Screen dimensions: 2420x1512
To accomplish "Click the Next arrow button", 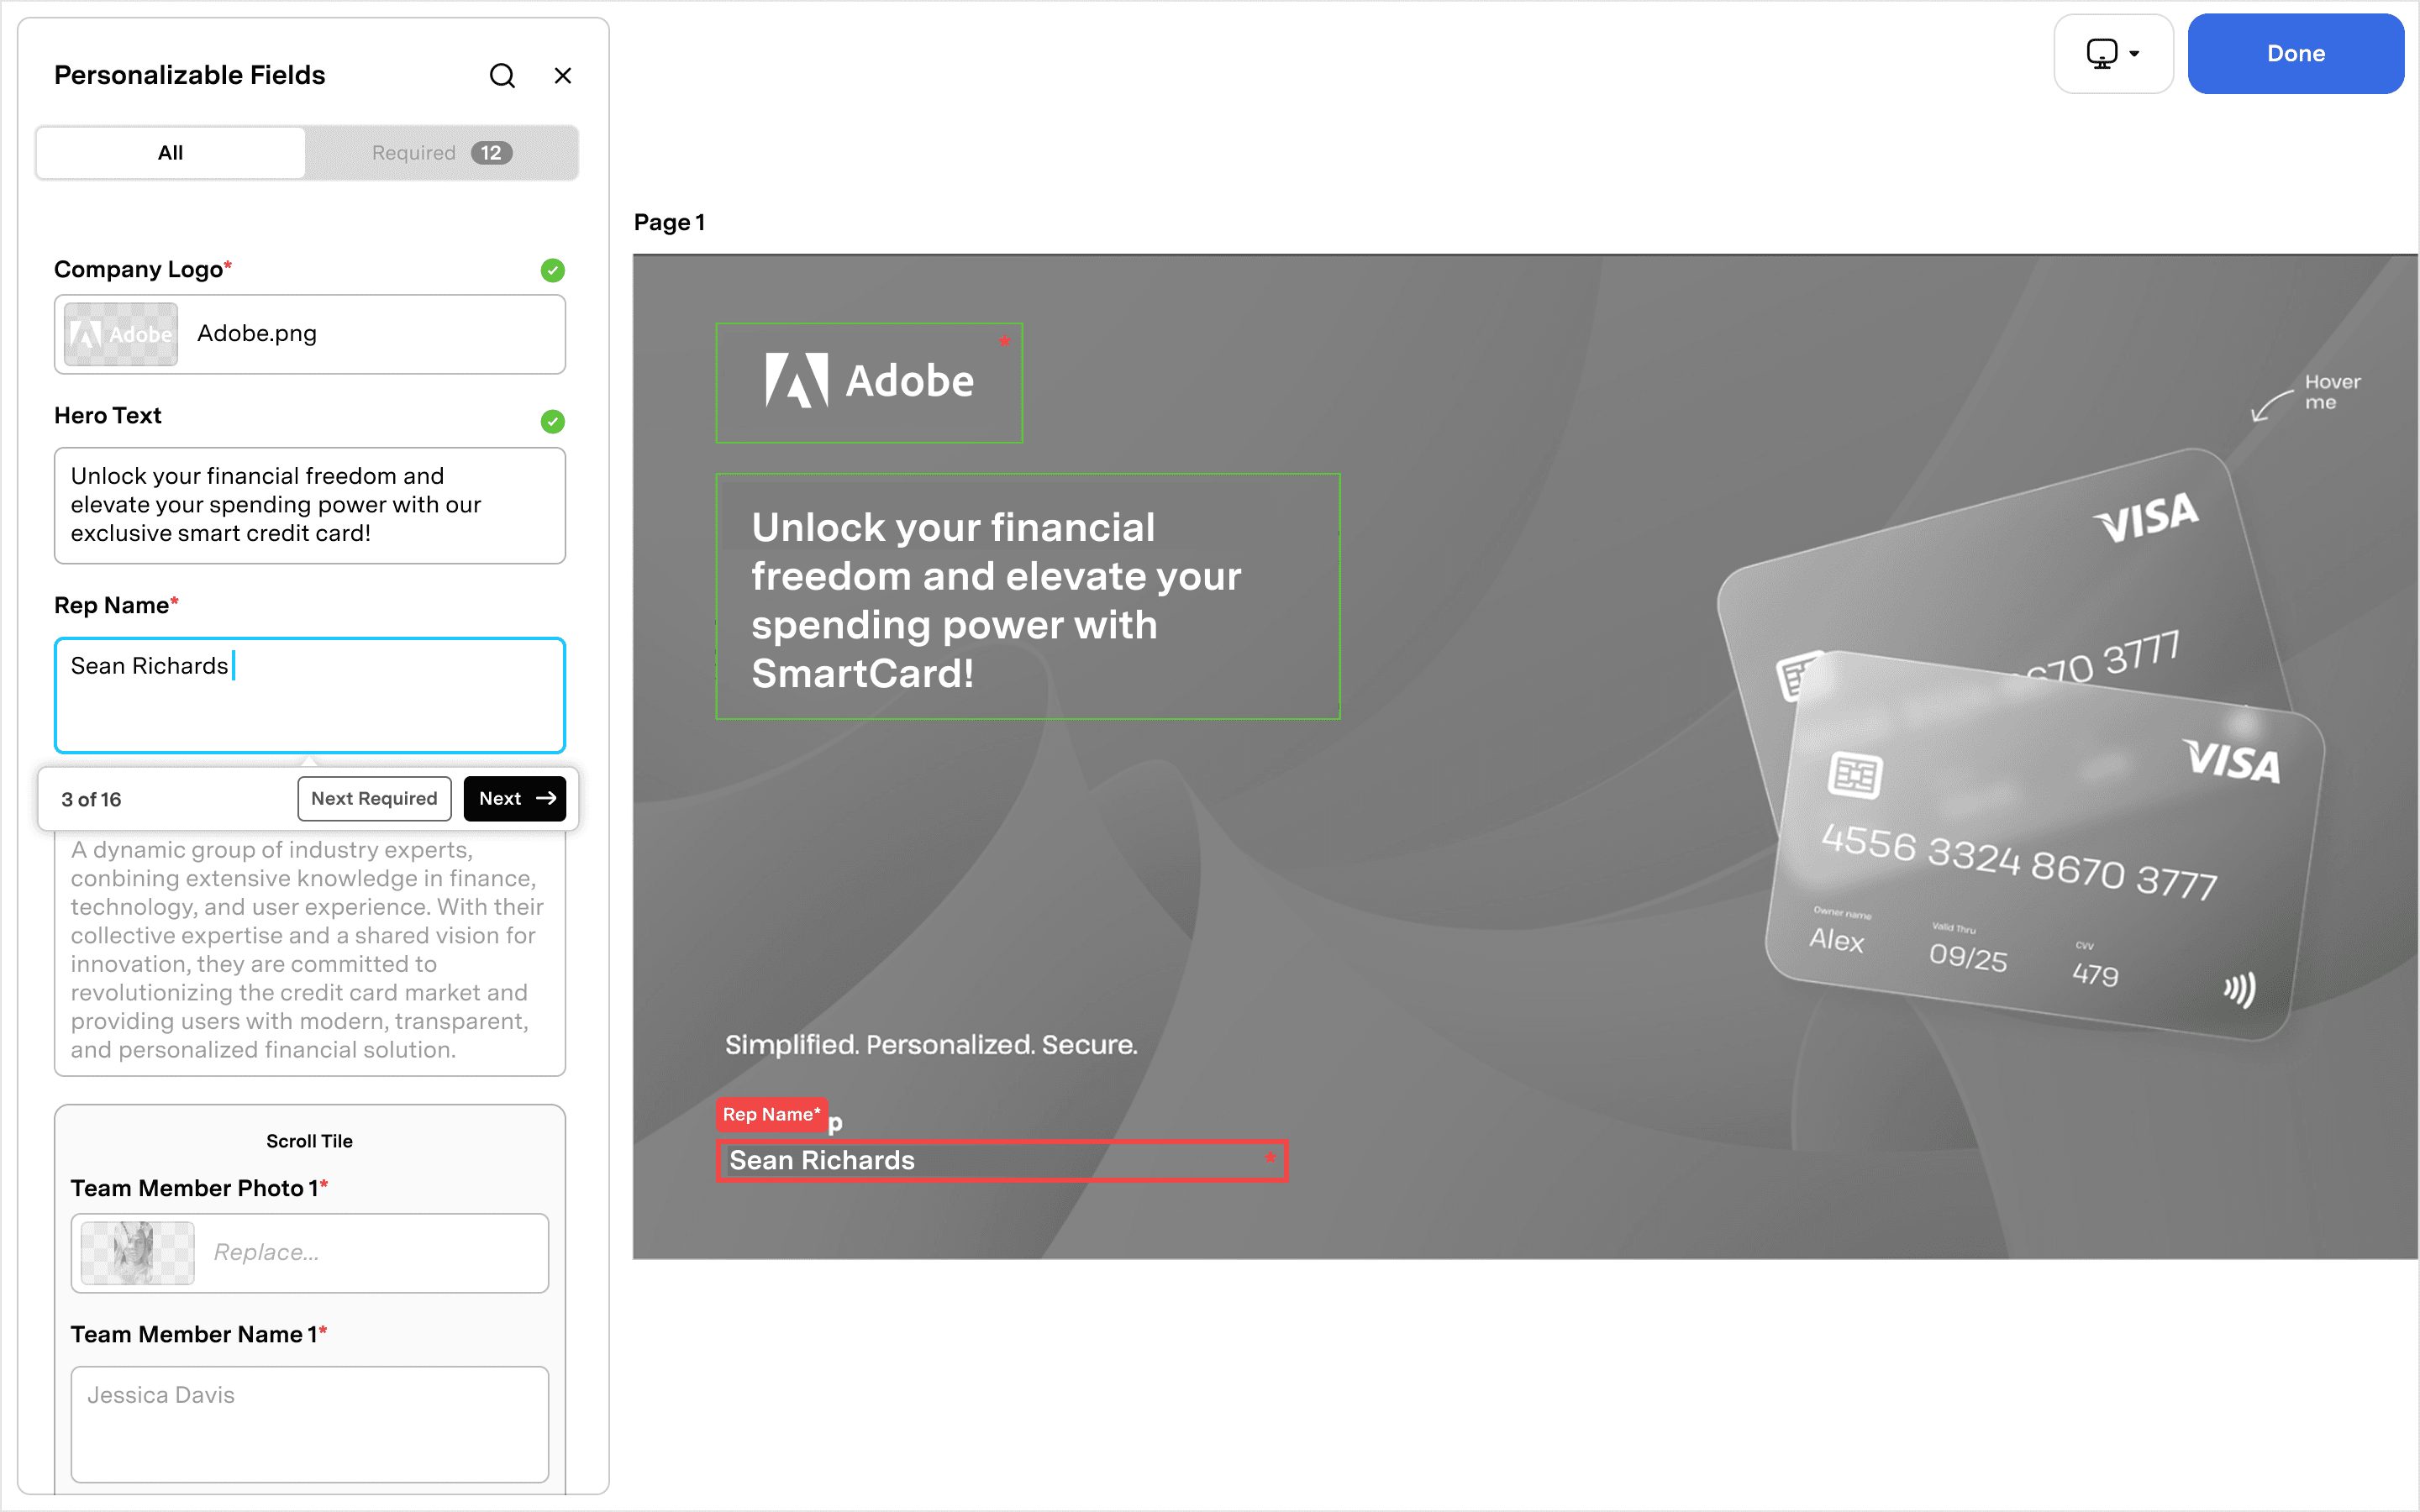I will [515, 799].
